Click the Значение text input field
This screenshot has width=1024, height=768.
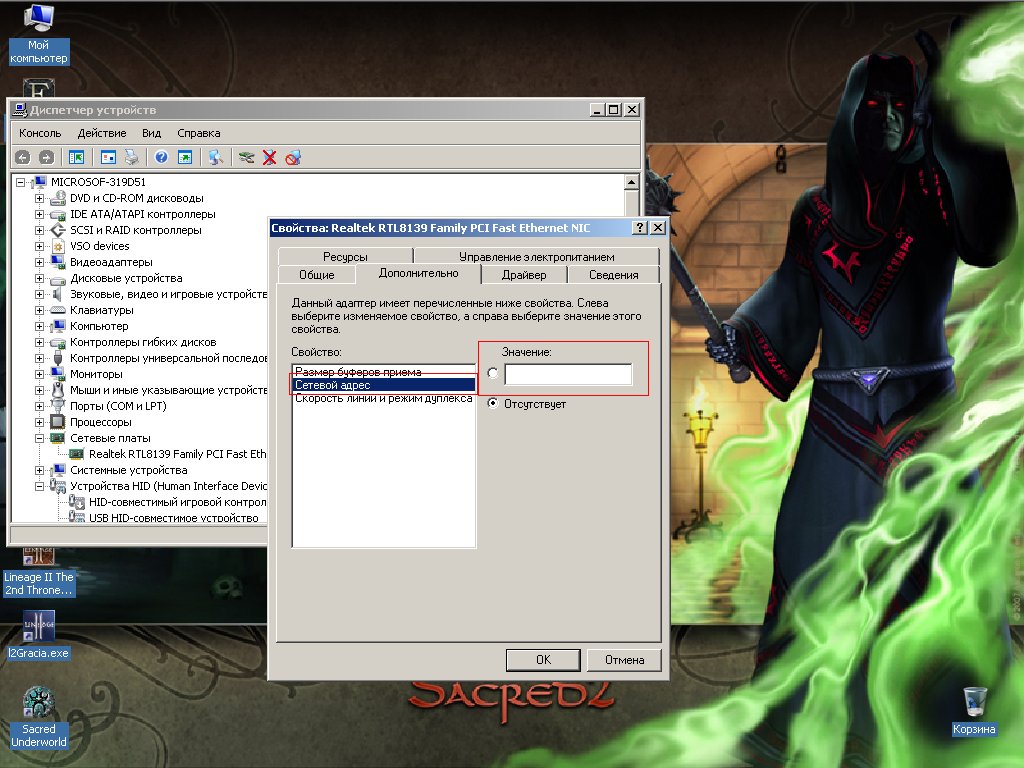568,374
